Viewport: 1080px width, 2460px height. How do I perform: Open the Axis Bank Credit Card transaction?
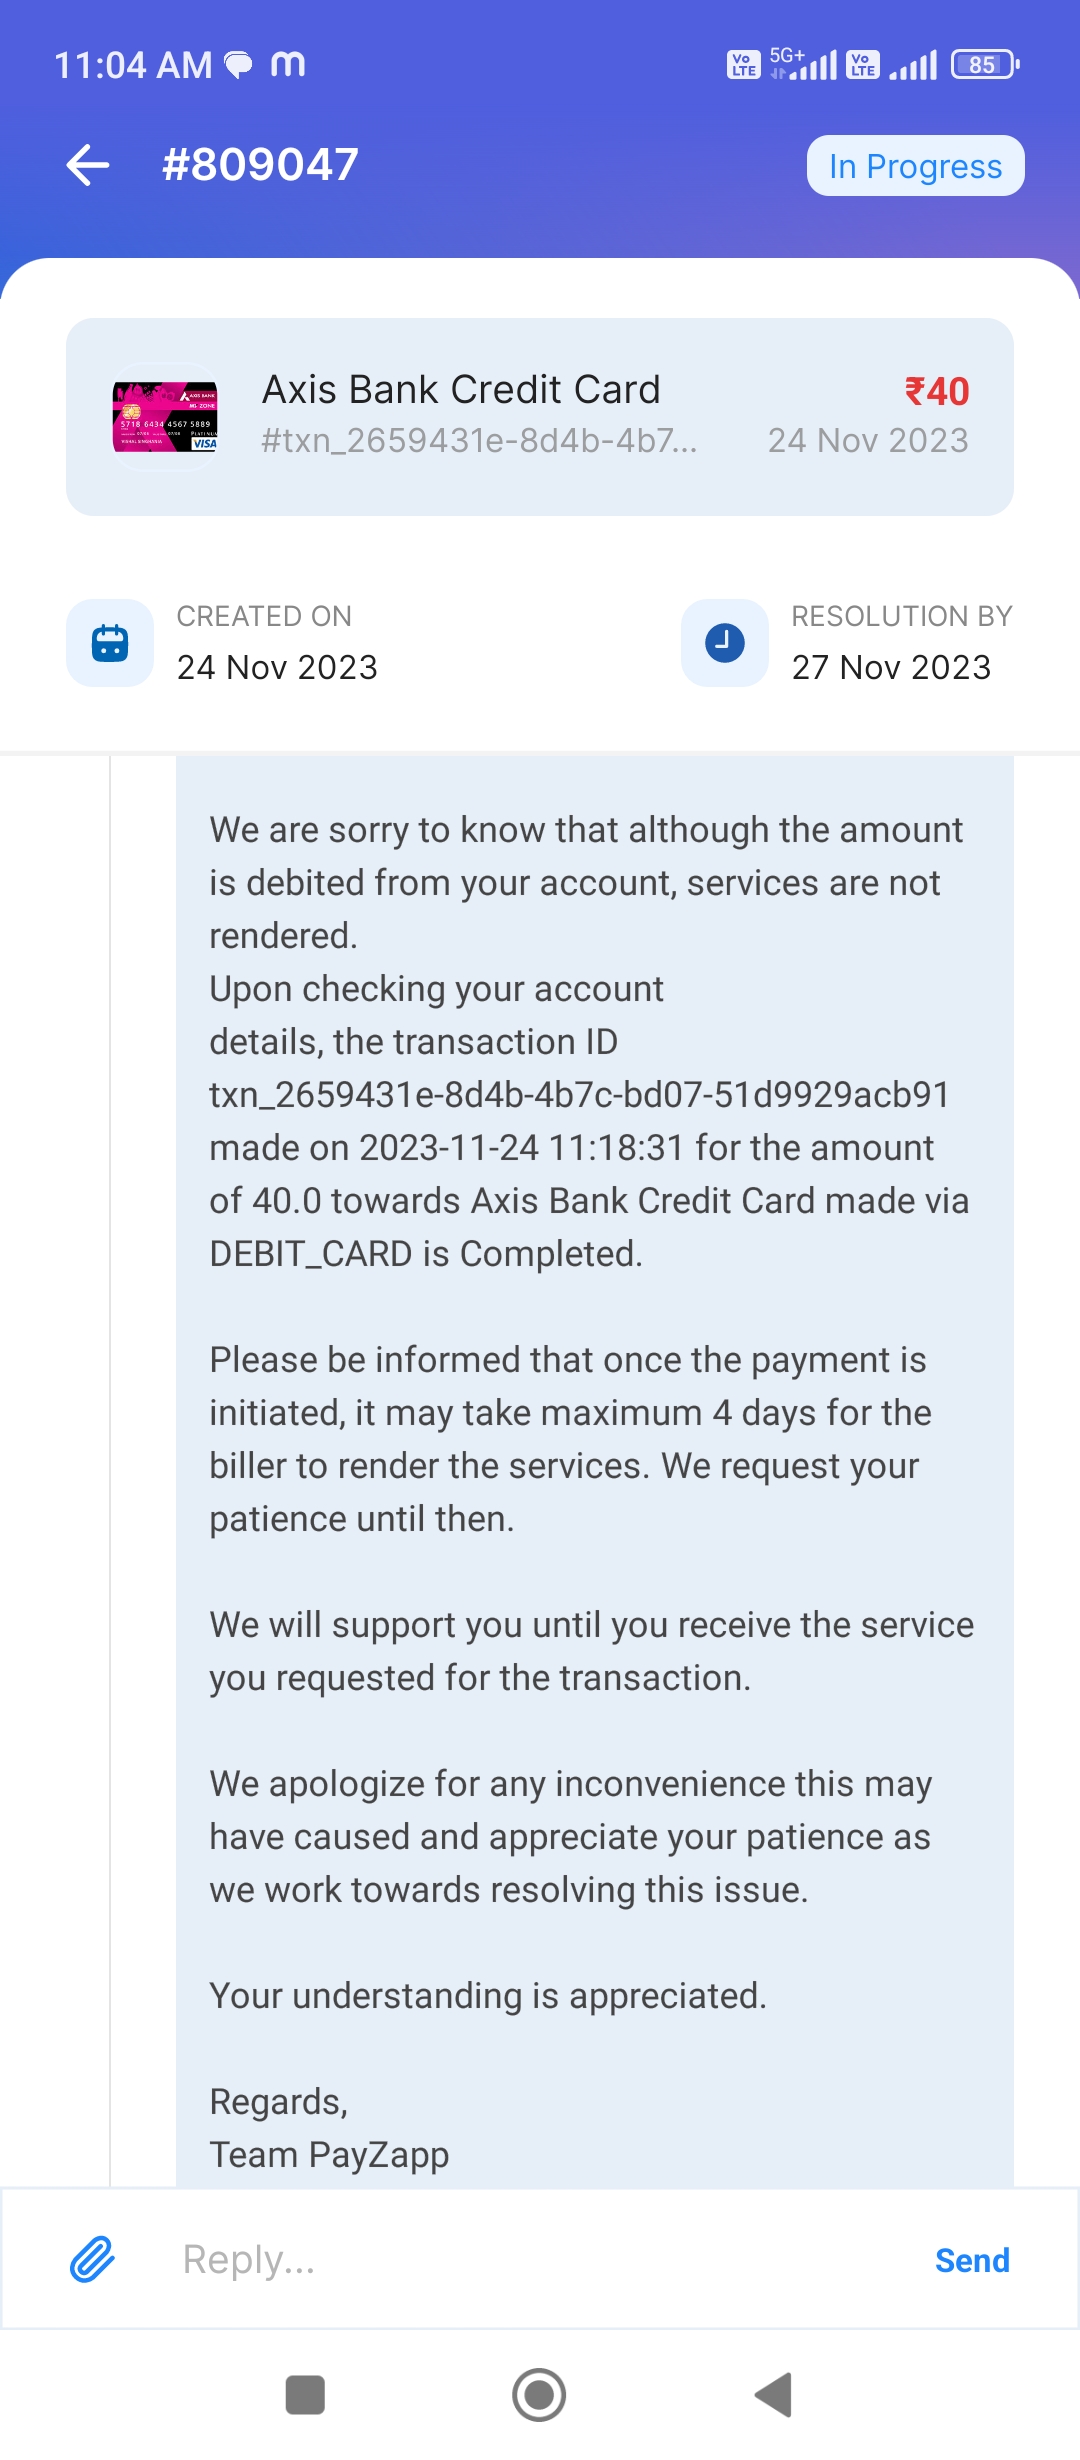461,390
